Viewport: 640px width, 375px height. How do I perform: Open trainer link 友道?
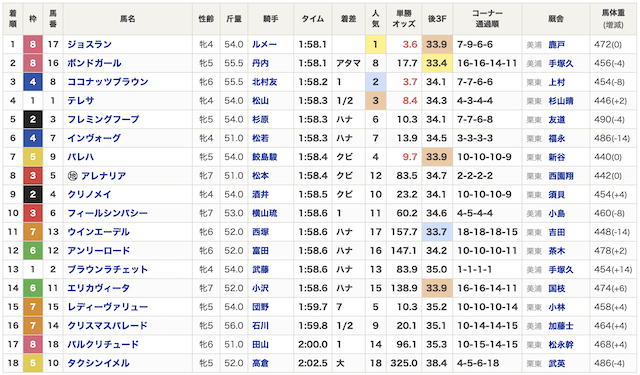click(x=557, y=120)
